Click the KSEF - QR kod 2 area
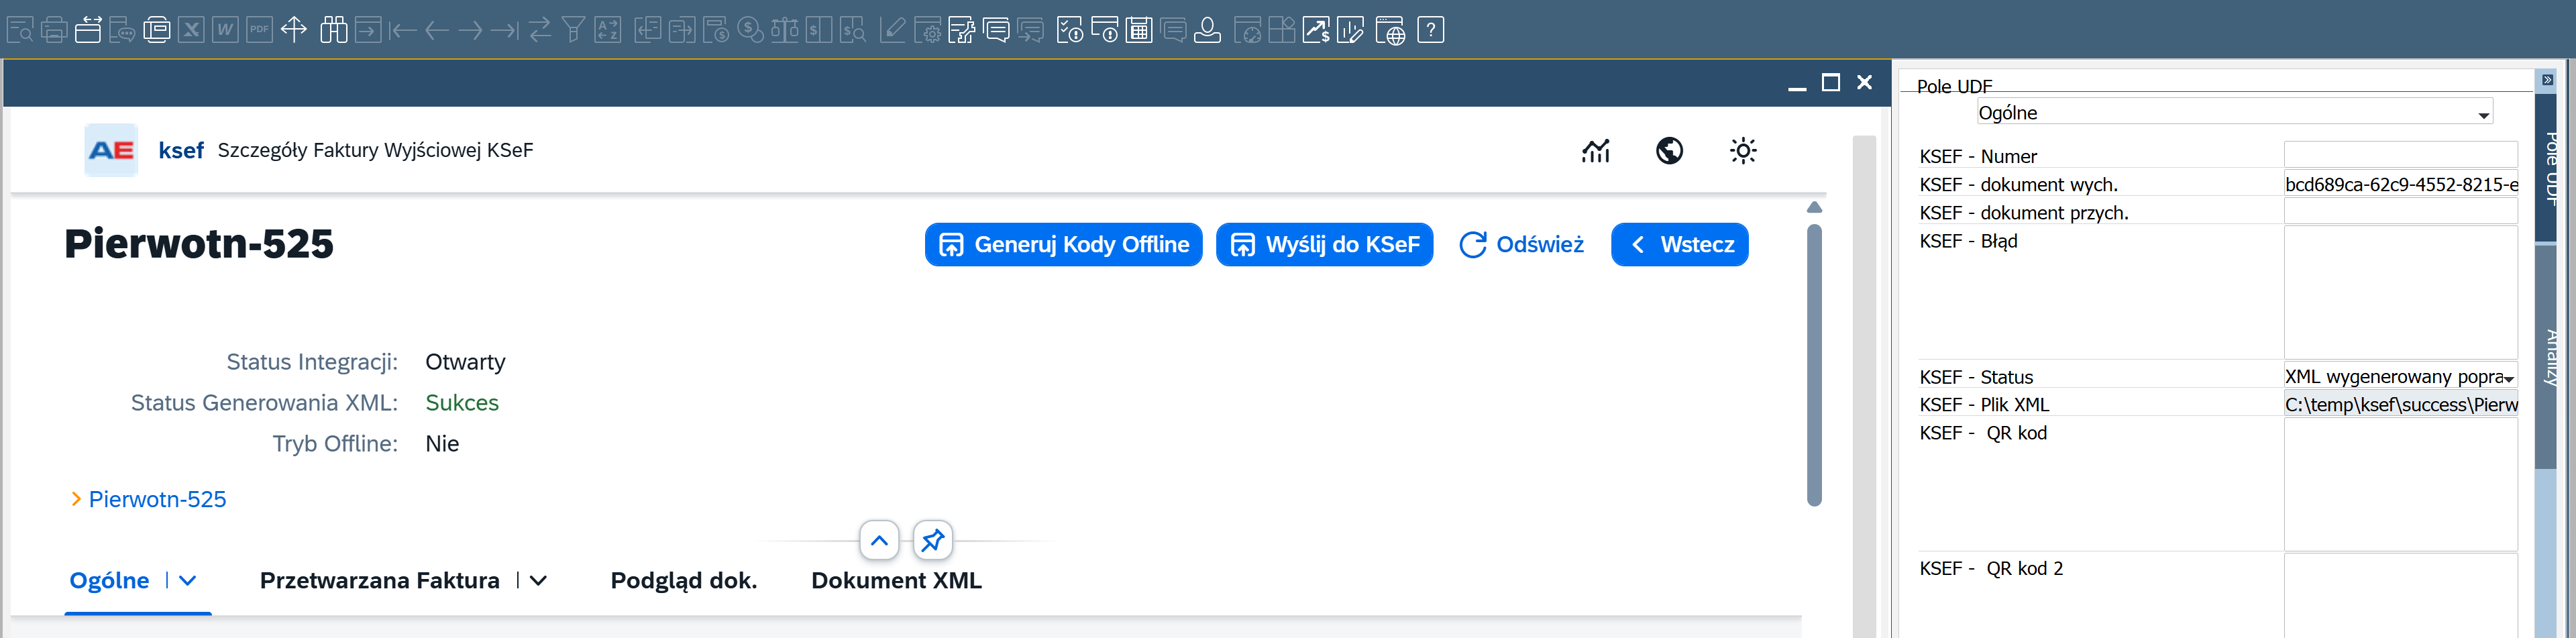This screenshot has height=638, width=2576. pyautogui.click(x=2400, y=595)
